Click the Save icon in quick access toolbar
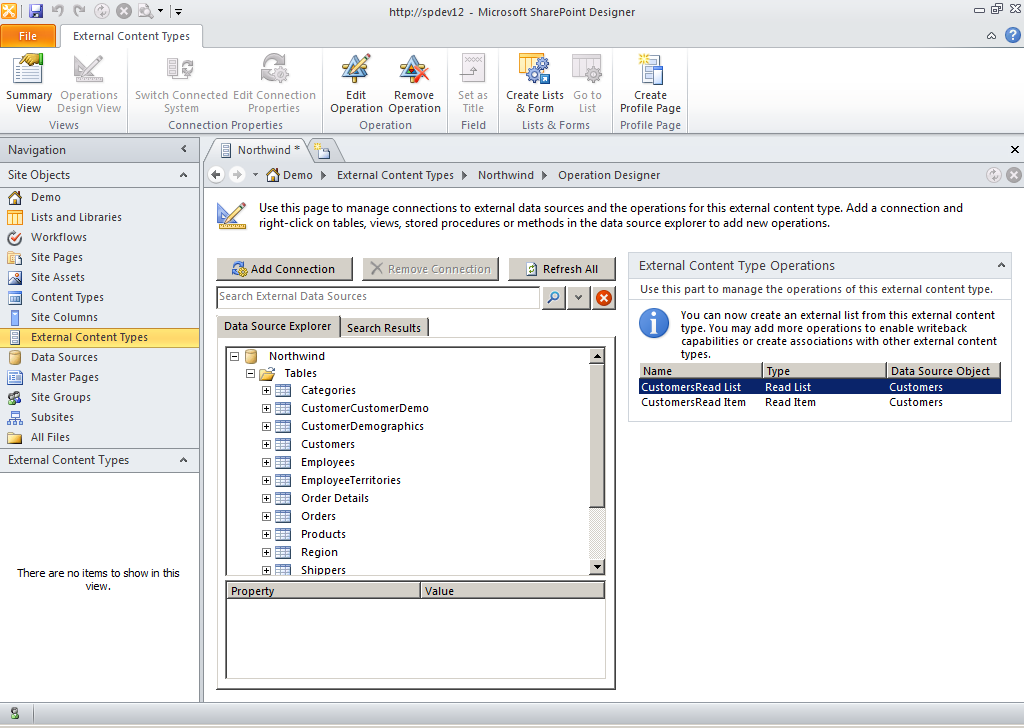This screenshot has height=728, width=1024. tap(35, 11)
